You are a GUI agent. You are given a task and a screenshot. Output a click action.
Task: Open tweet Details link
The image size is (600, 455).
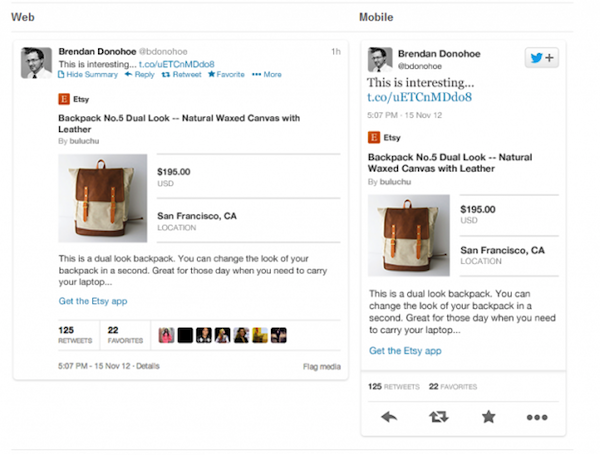tap(147, 367)
